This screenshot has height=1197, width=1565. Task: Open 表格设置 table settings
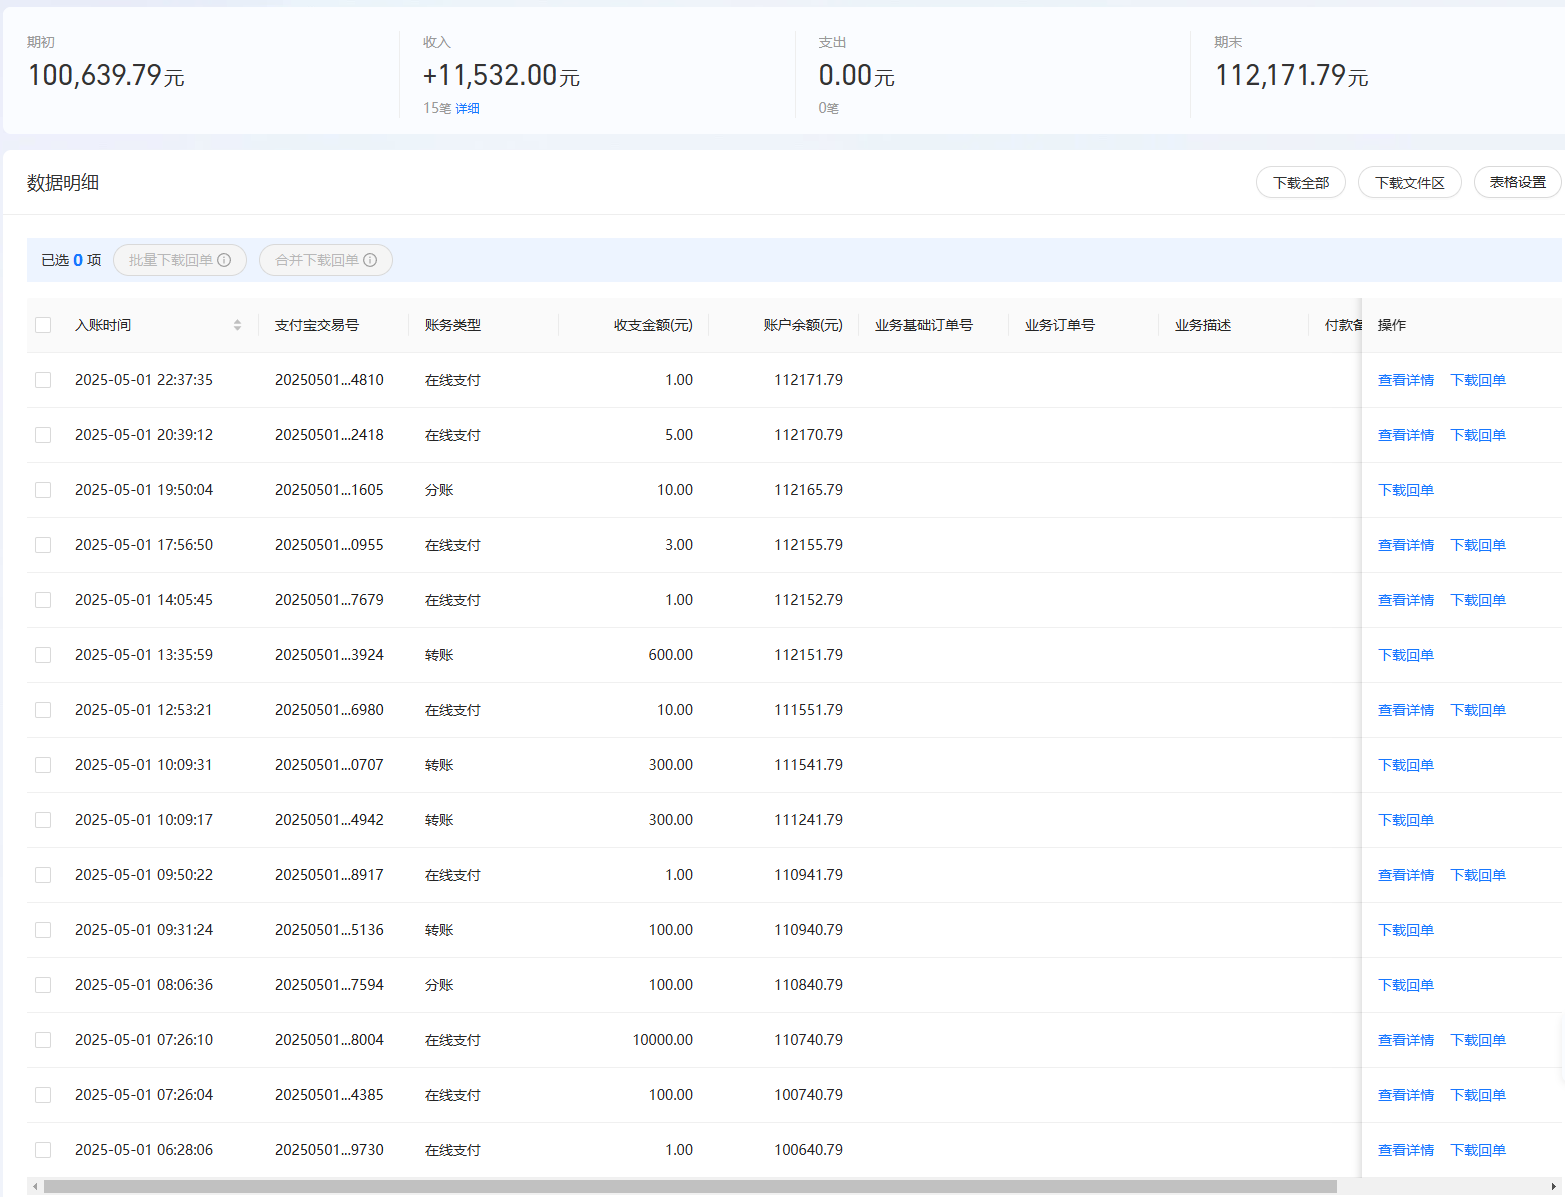click(x=1518, y=183)
